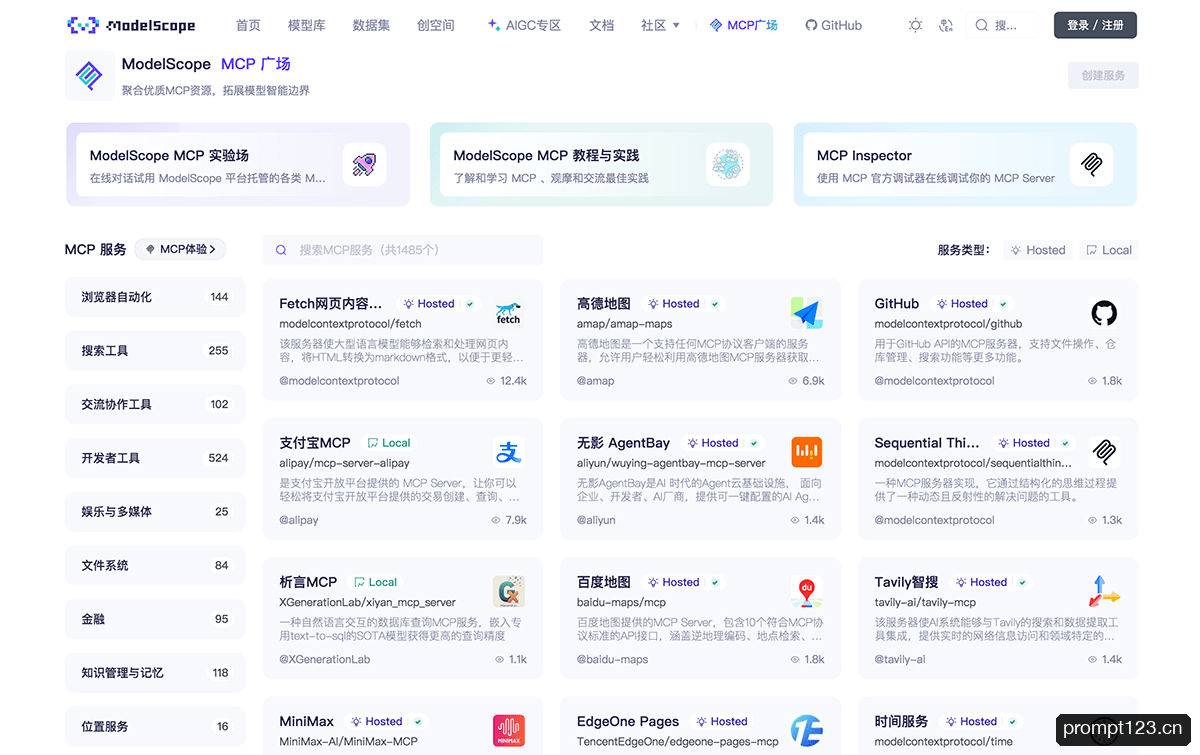The height and width of the screenshot is (755, 1200).
Task: Click the GitHub octocat card logo
Action: tap(1104, 313)
